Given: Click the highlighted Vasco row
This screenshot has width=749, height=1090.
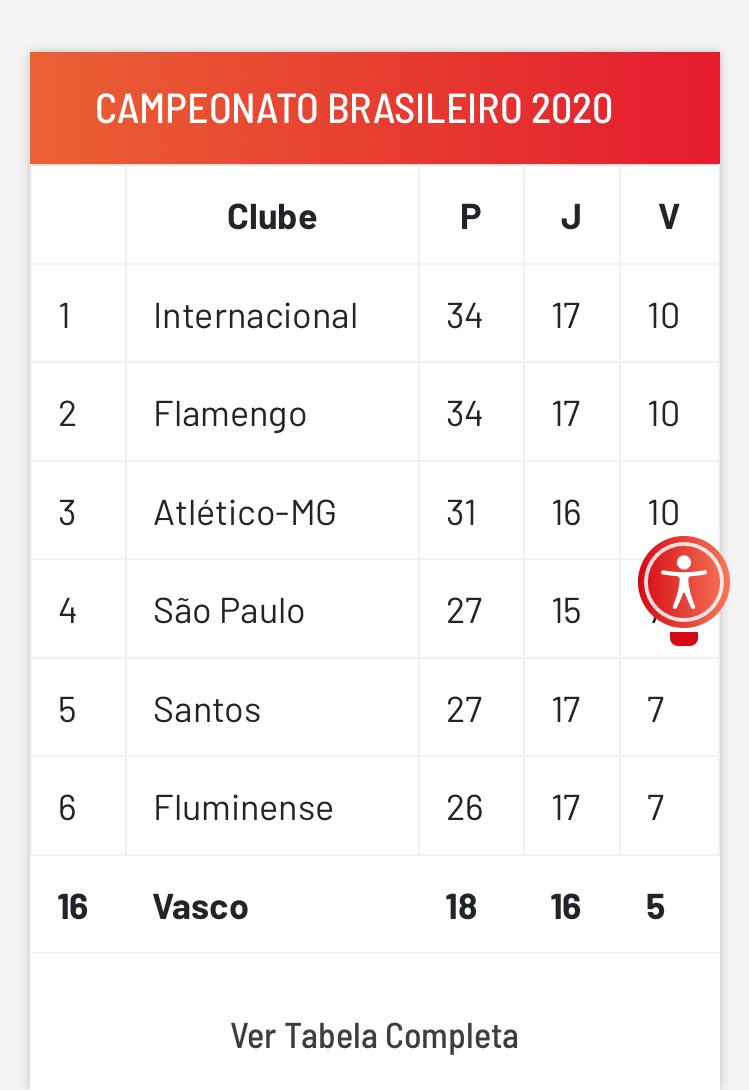Looking at the screenshot, I should coord(201,907).
